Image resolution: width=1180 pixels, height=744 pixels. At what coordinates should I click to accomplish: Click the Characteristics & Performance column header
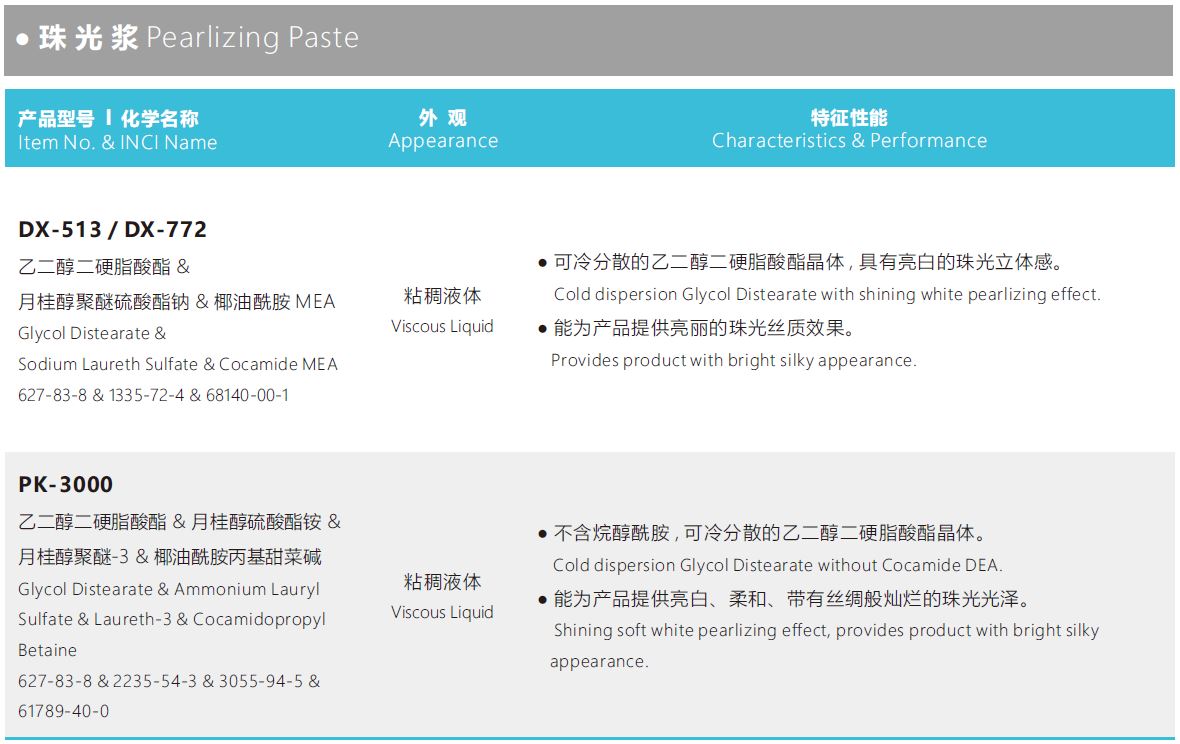coord(849,141)
